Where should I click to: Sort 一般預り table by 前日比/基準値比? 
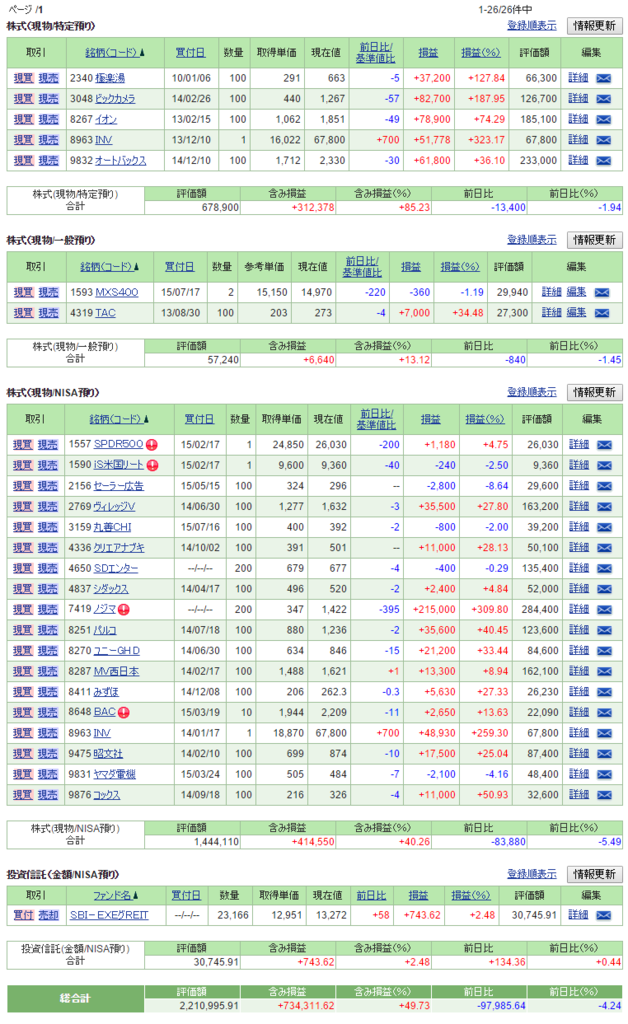pos(362,267)
